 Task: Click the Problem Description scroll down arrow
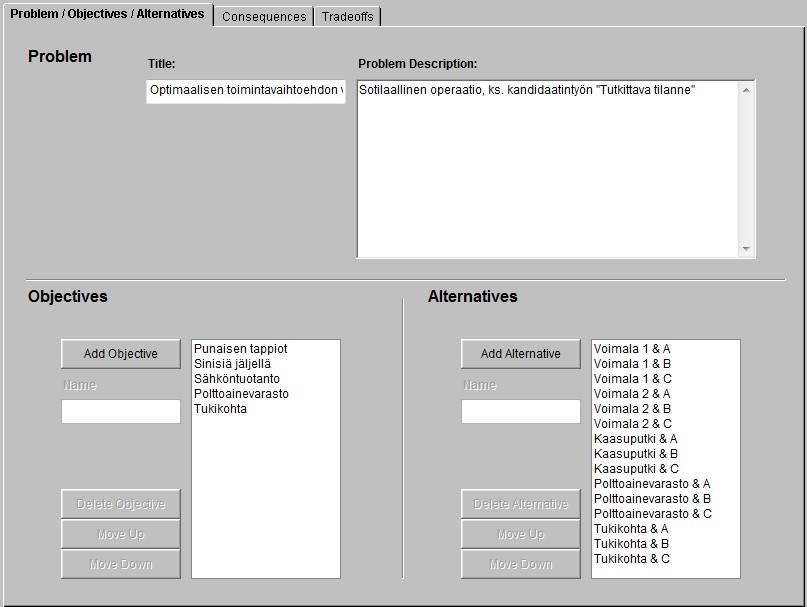746,249
